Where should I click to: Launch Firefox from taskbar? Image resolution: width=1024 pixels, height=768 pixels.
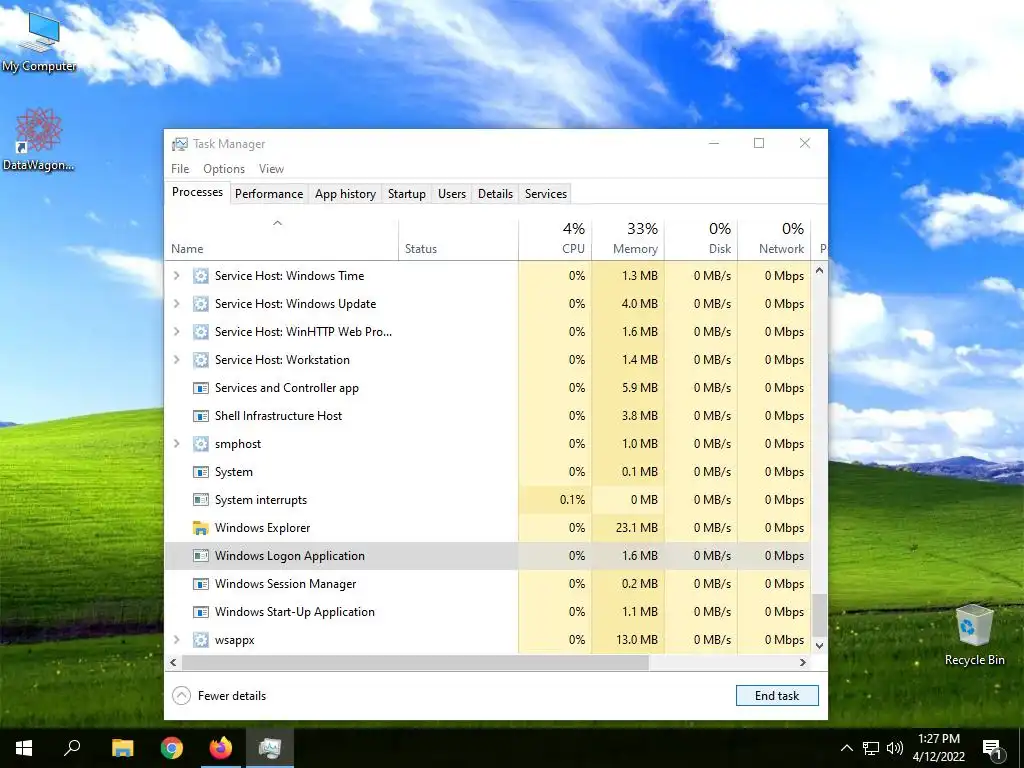point(221,748)
